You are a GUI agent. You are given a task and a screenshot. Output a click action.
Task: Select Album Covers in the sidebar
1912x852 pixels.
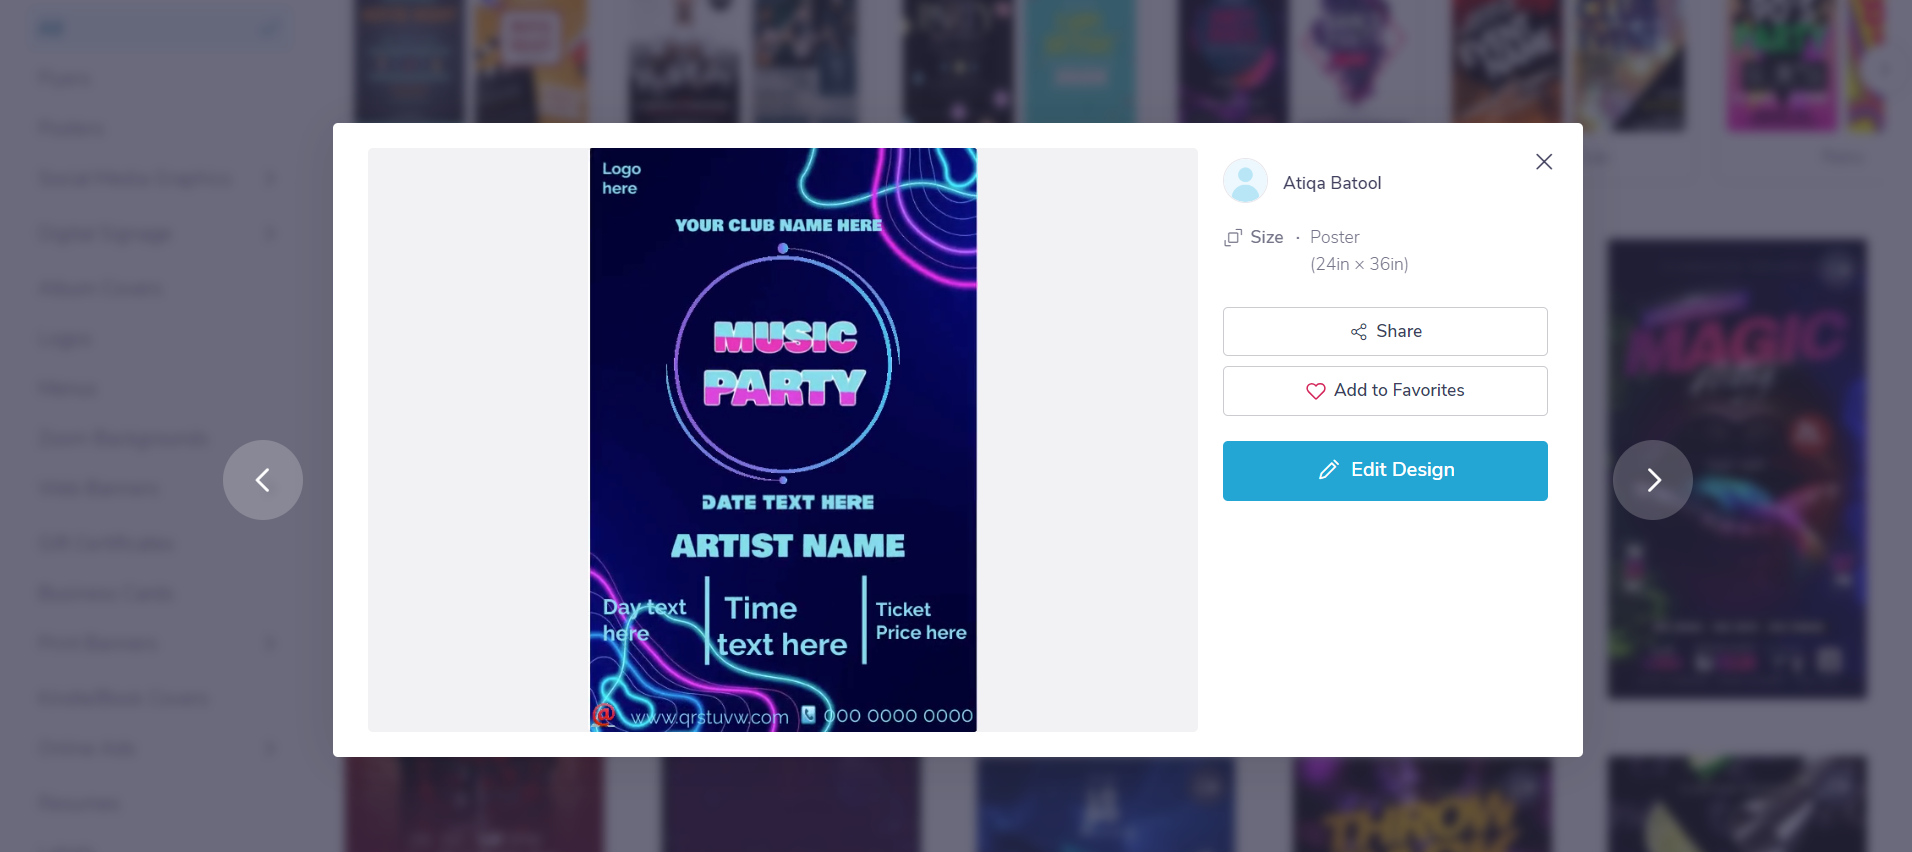[100, 289]
